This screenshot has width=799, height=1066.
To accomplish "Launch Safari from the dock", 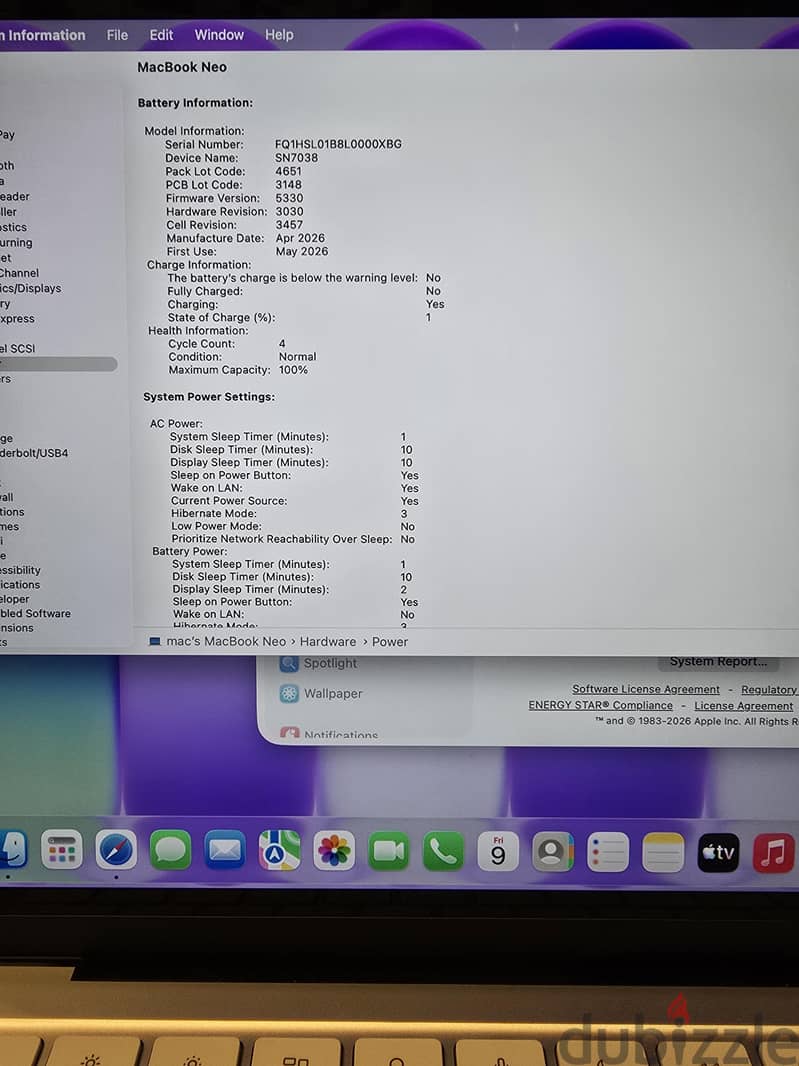I will [x=116, y=849].
